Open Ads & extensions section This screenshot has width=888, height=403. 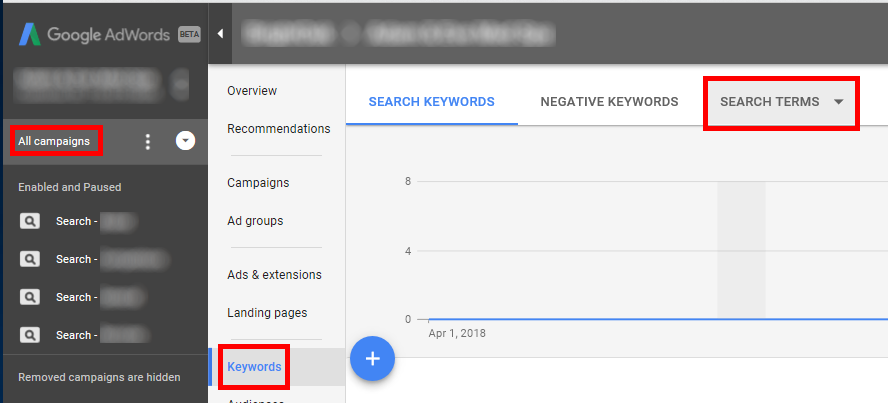[274, 275]
